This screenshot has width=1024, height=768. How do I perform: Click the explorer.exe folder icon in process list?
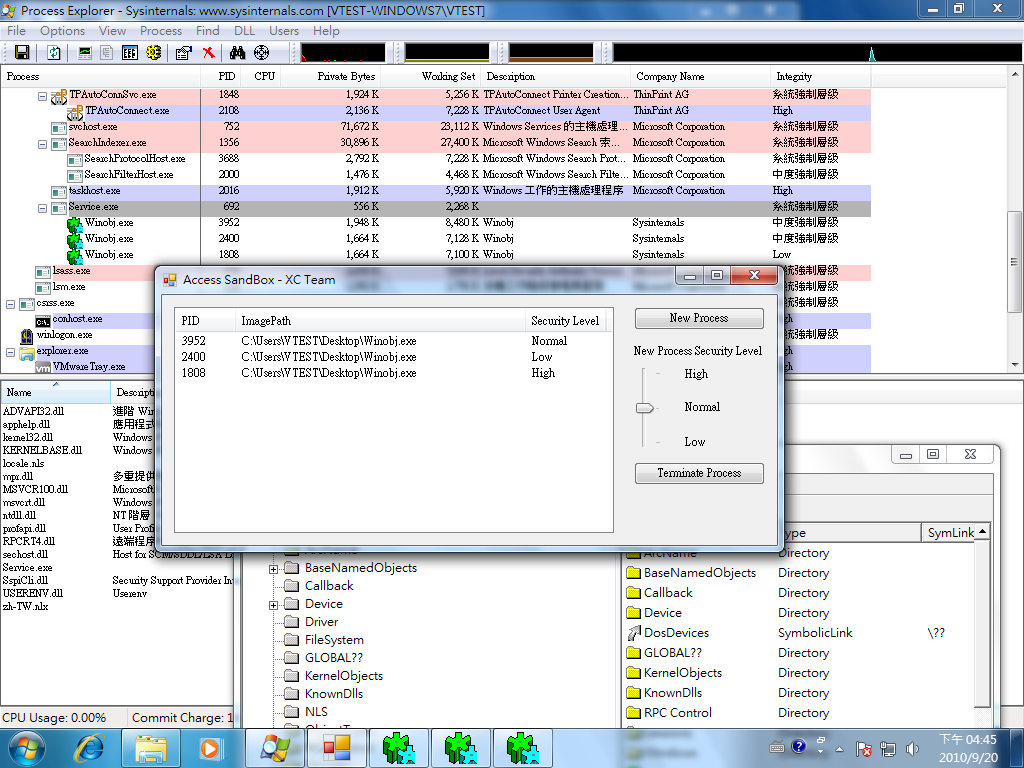(27, 352)
